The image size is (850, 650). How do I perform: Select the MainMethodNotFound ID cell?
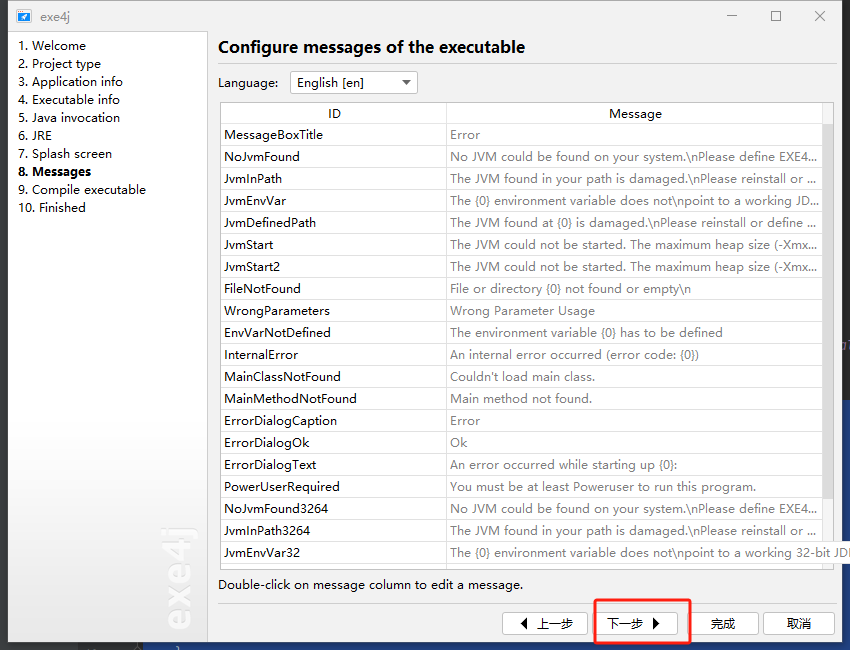[333, 398]
